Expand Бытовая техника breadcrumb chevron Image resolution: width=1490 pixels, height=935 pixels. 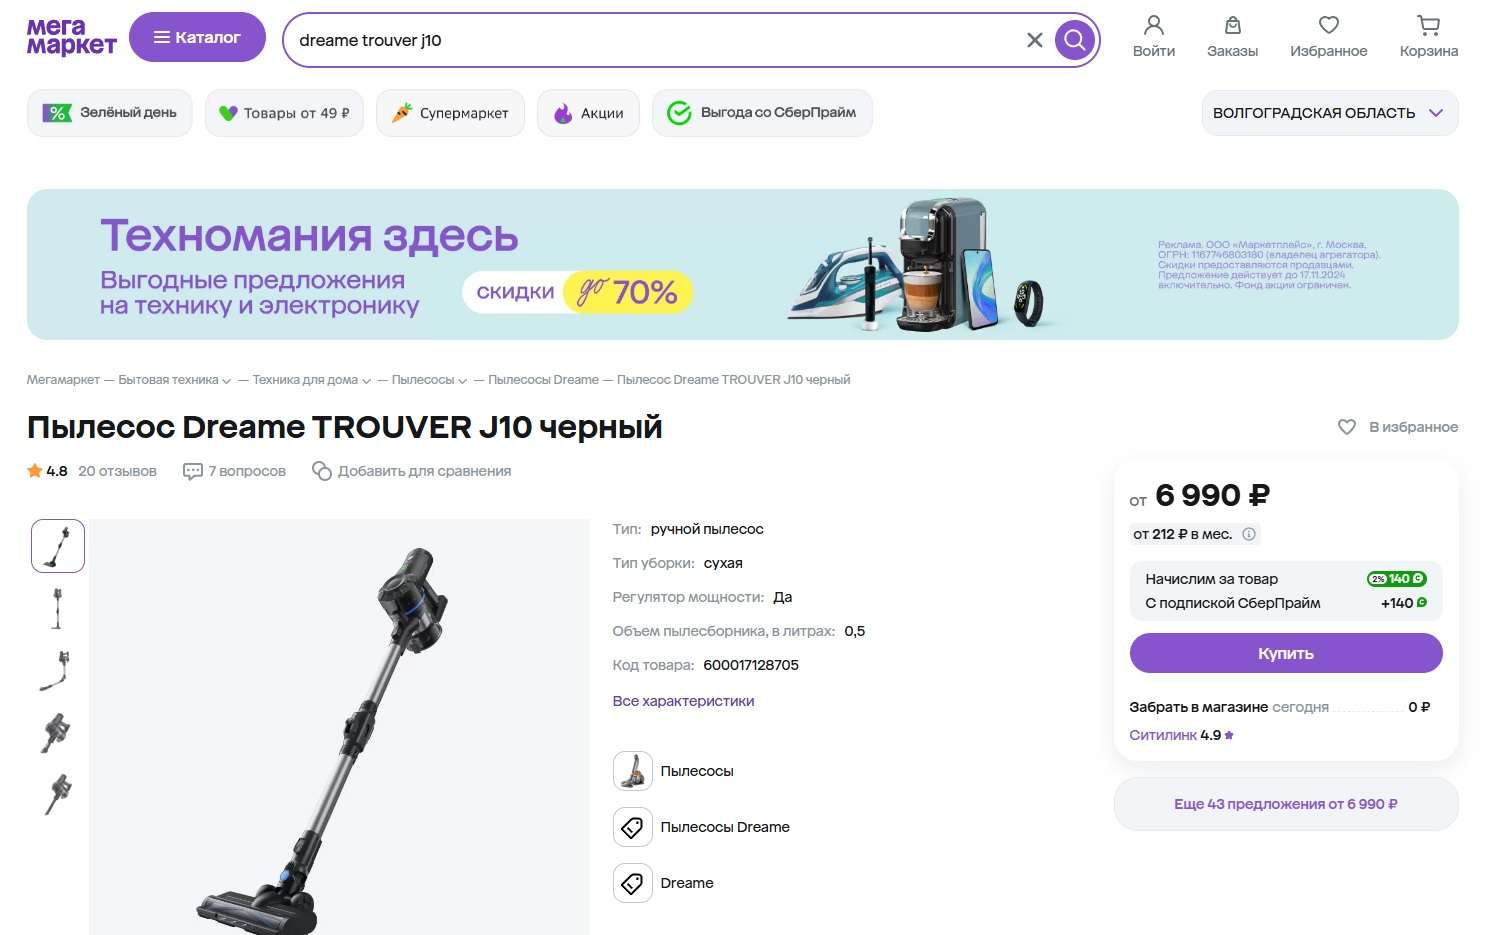227,381
